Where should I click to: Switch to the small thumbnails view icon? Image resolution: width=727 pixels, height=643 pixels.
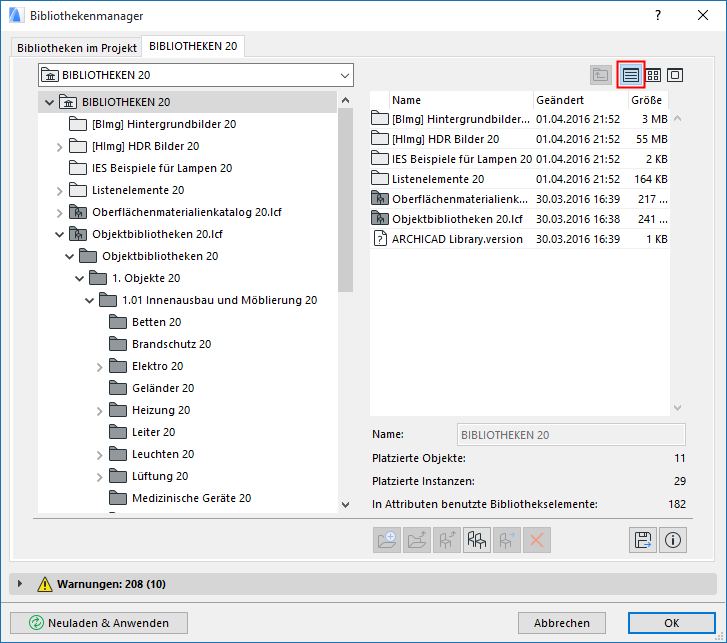click(x=653, y=75)
